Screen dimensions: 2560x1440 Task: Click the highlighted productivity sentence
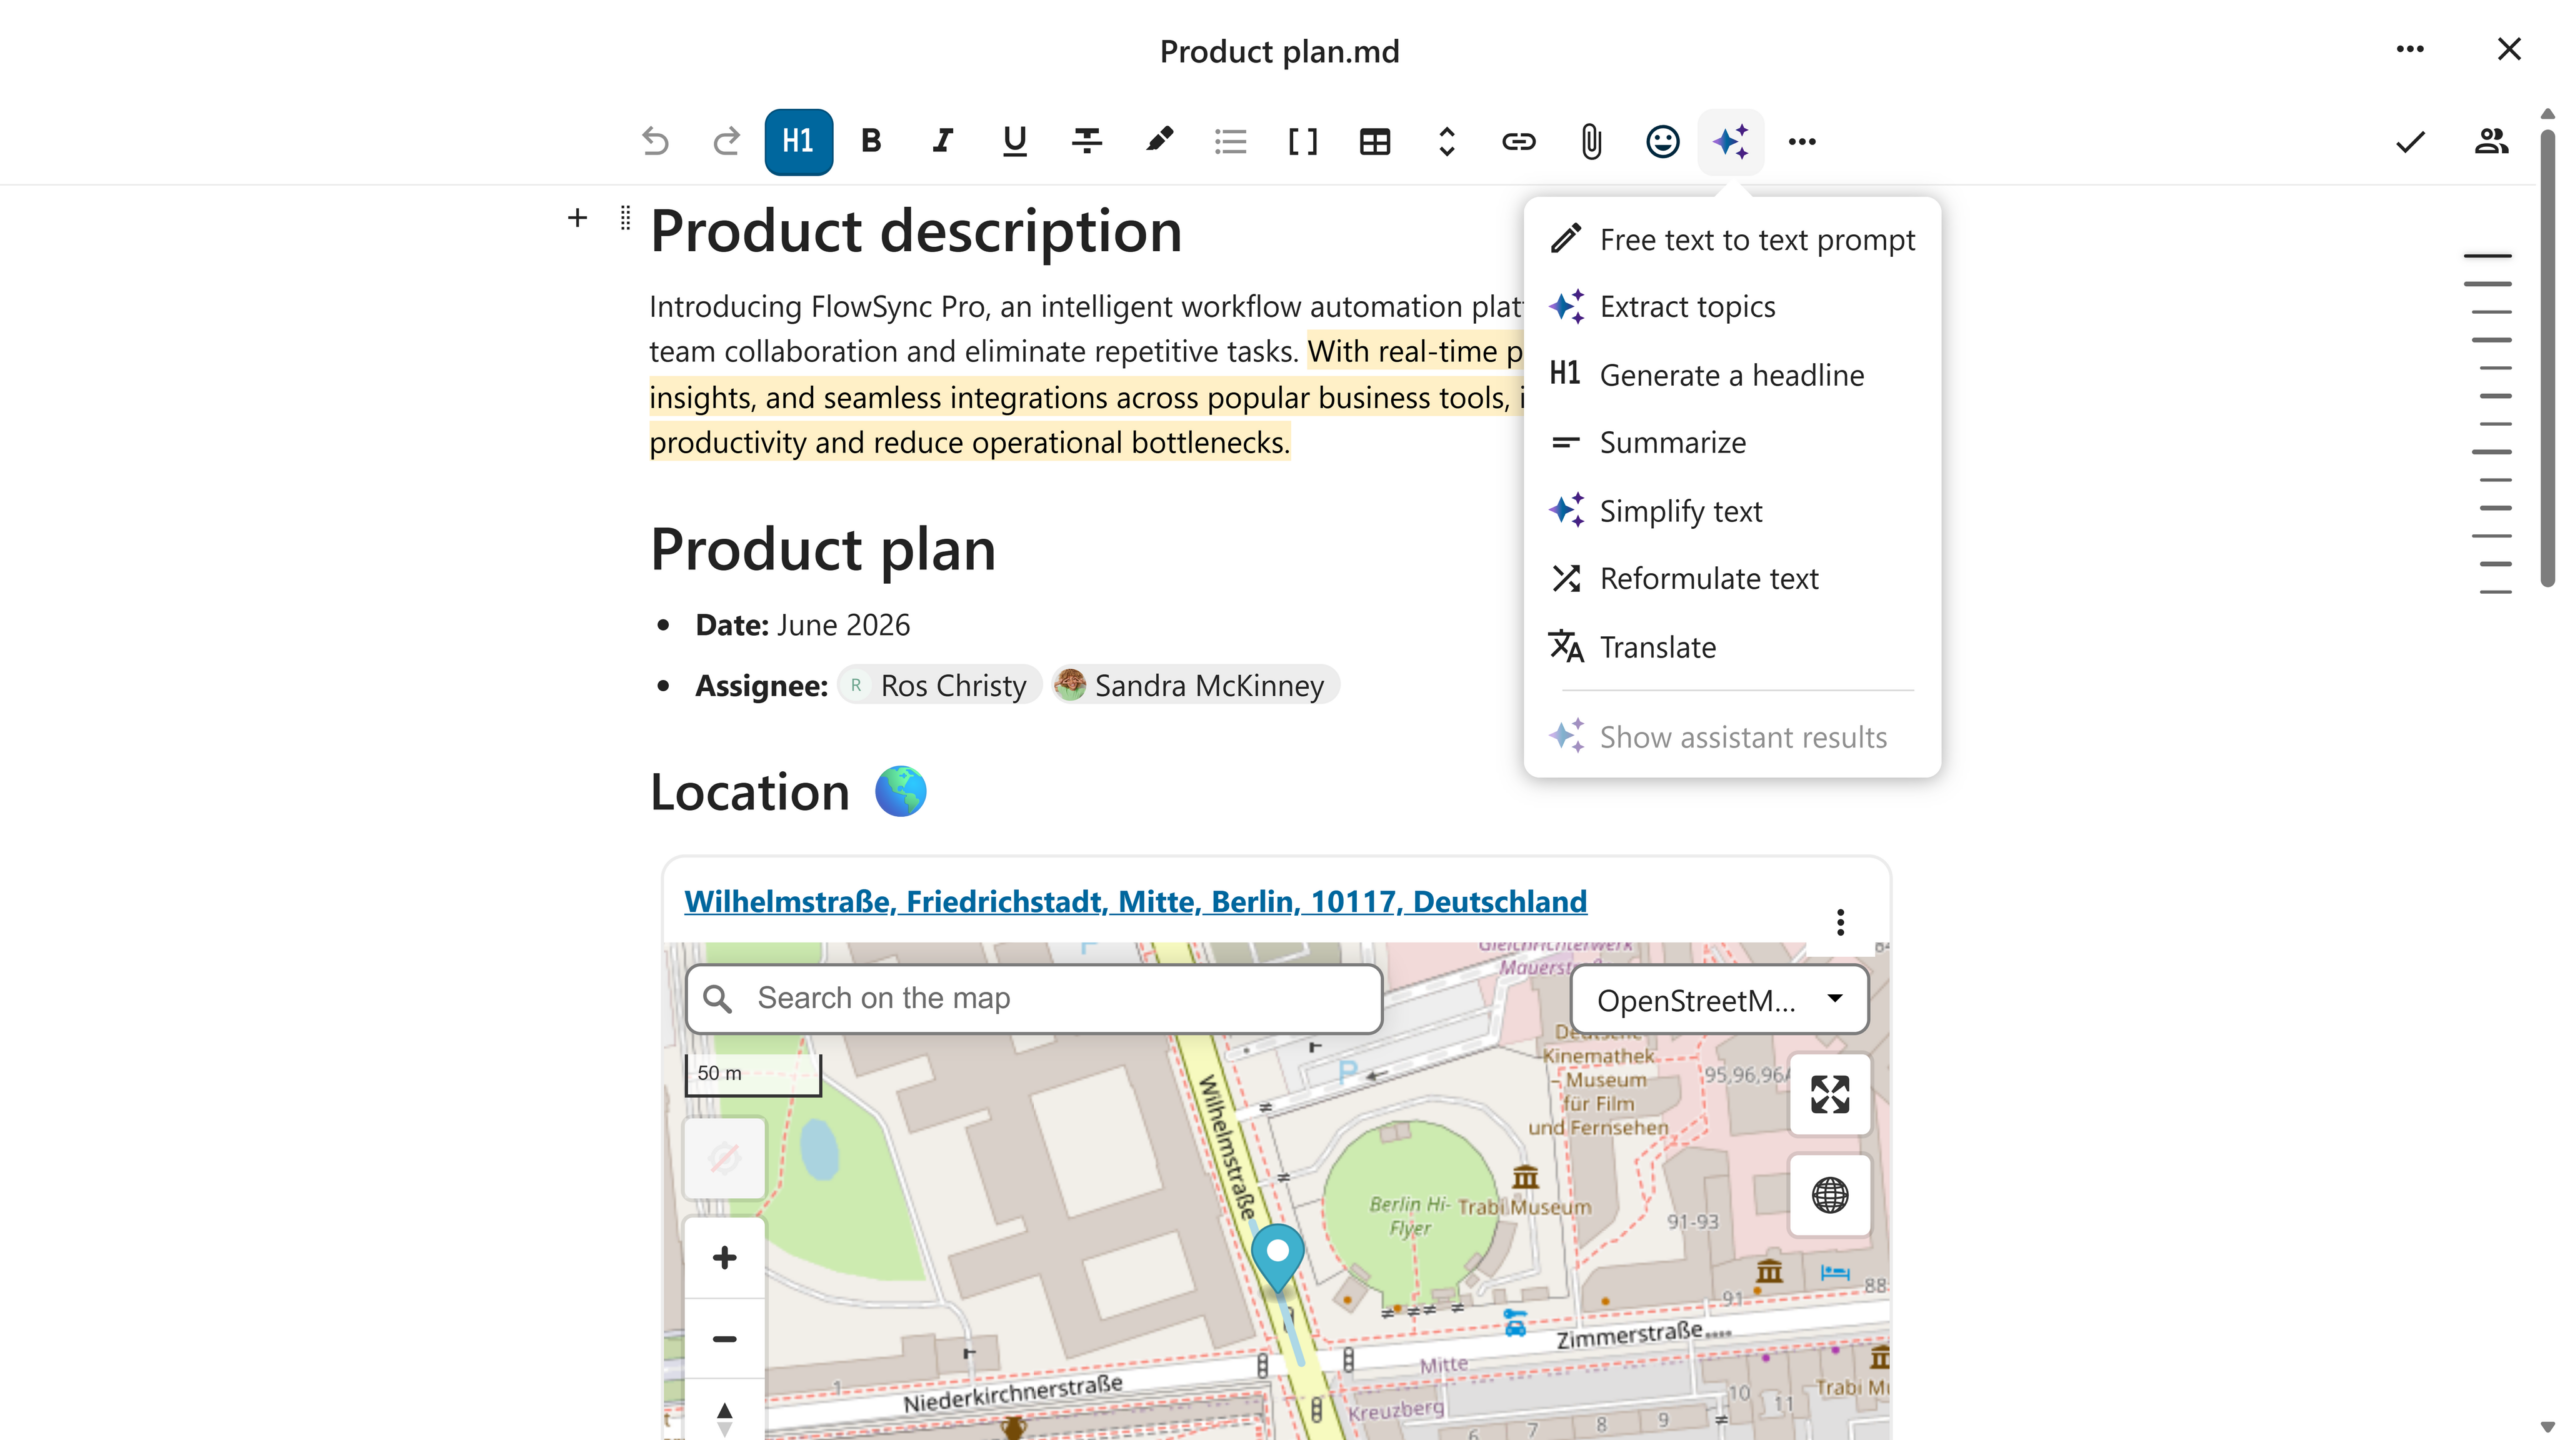(x=969, y=442)
